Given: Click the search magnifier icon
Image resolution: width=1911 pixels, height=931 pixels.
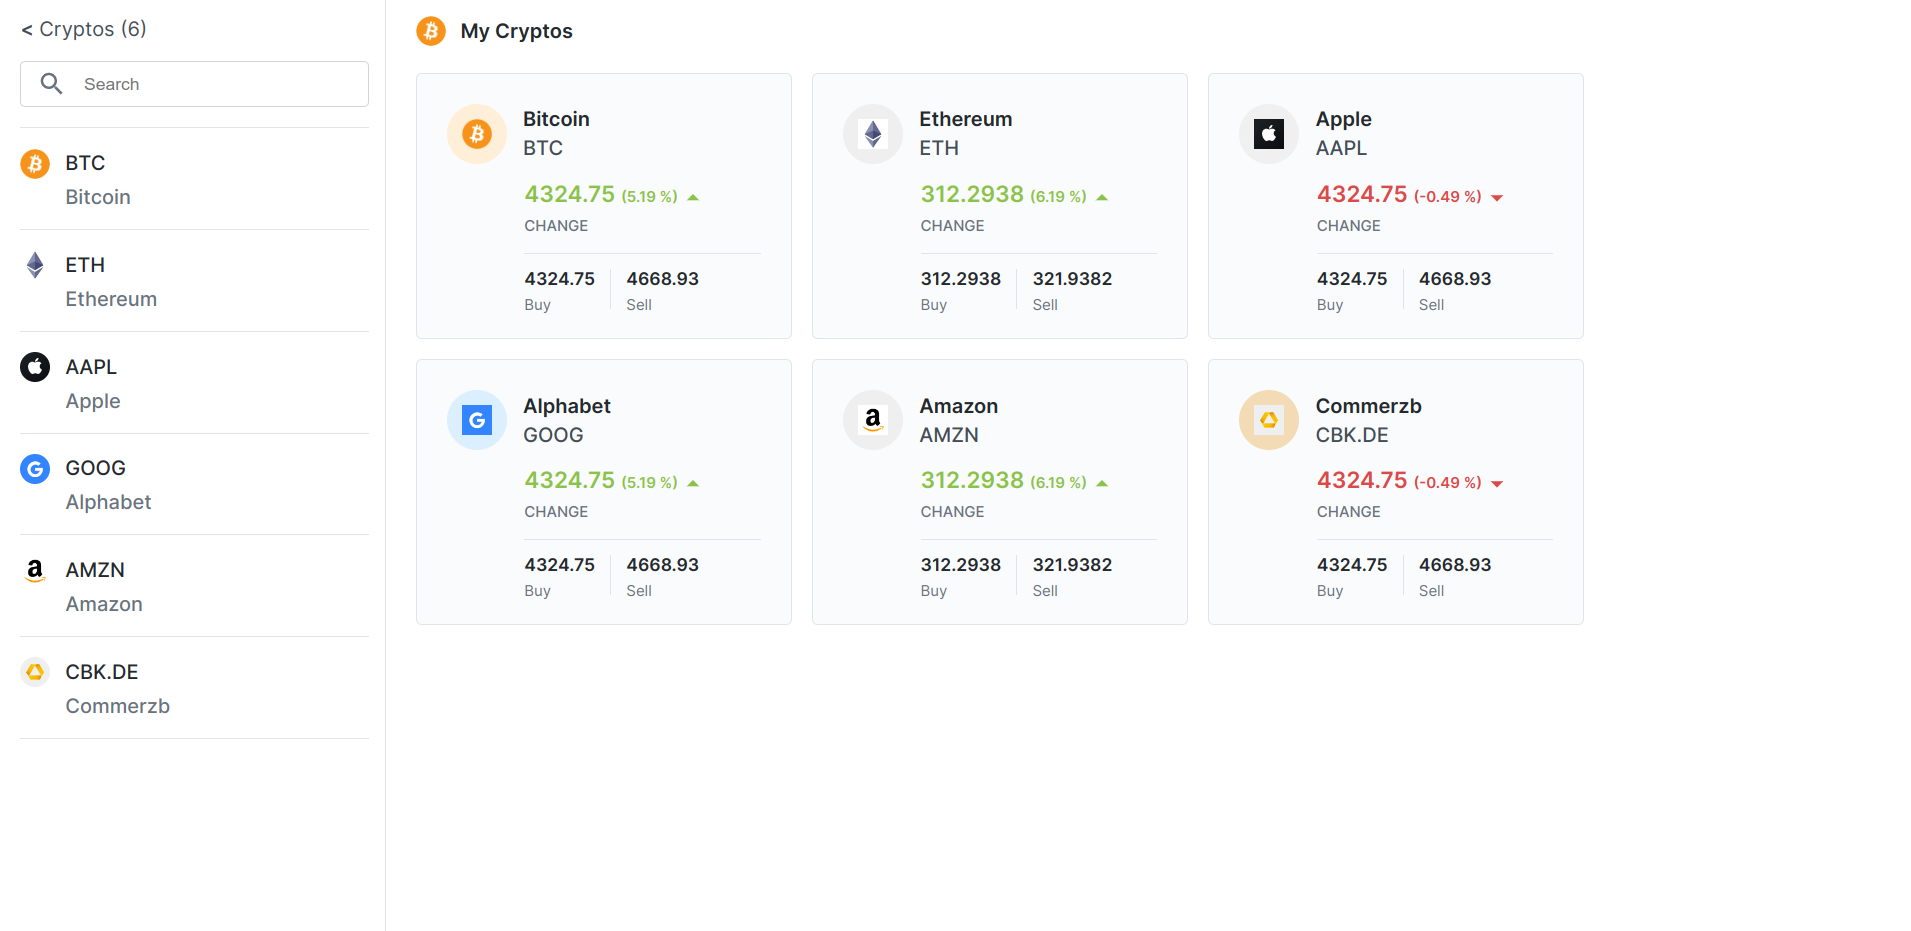Looking at the screenshot, I should (52, 83).
